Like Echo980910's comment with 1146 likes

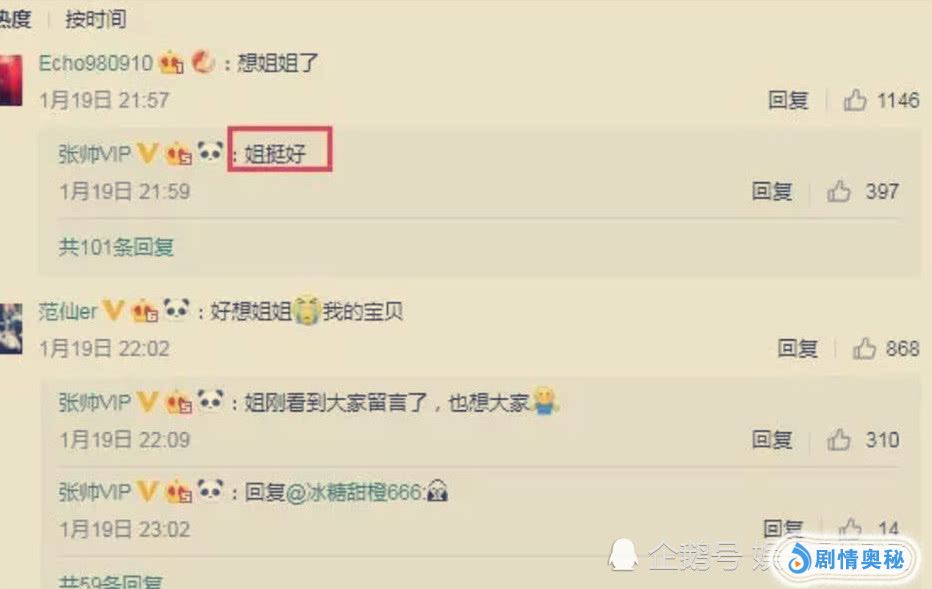tap(855, 100)
